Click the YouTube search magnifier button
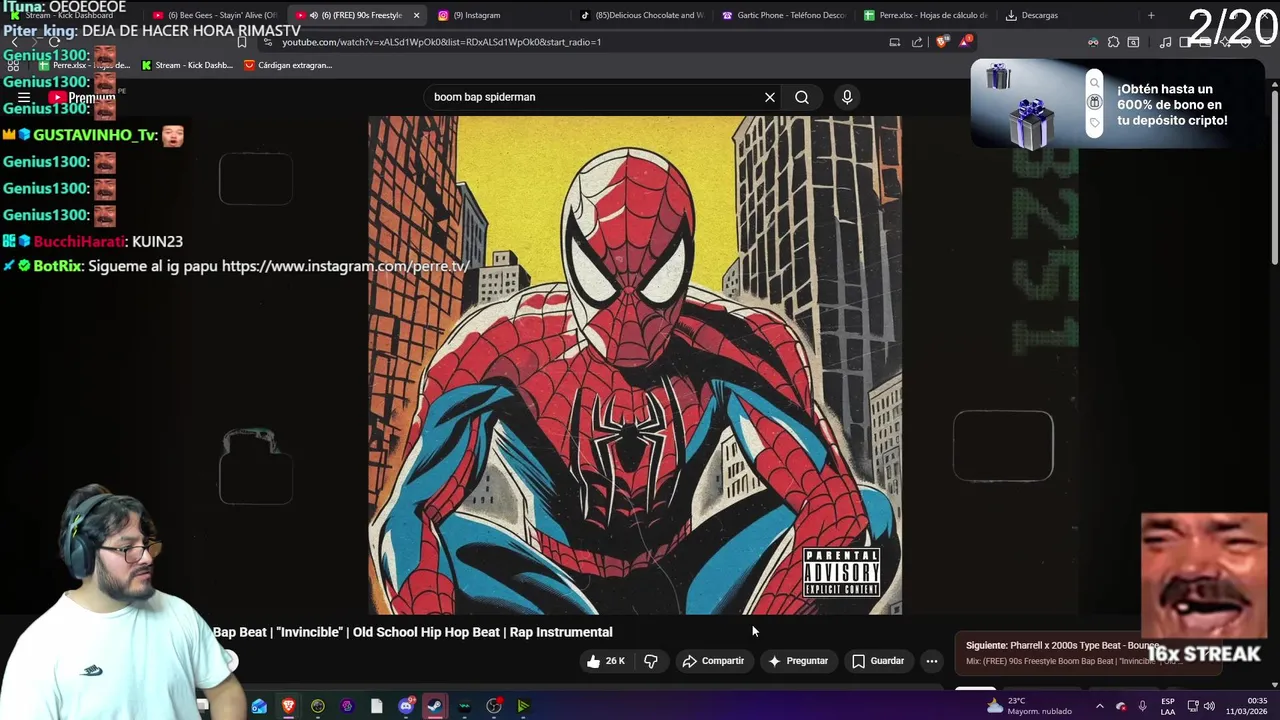This screenshot has width=1280, height=720. coord(802,97)
